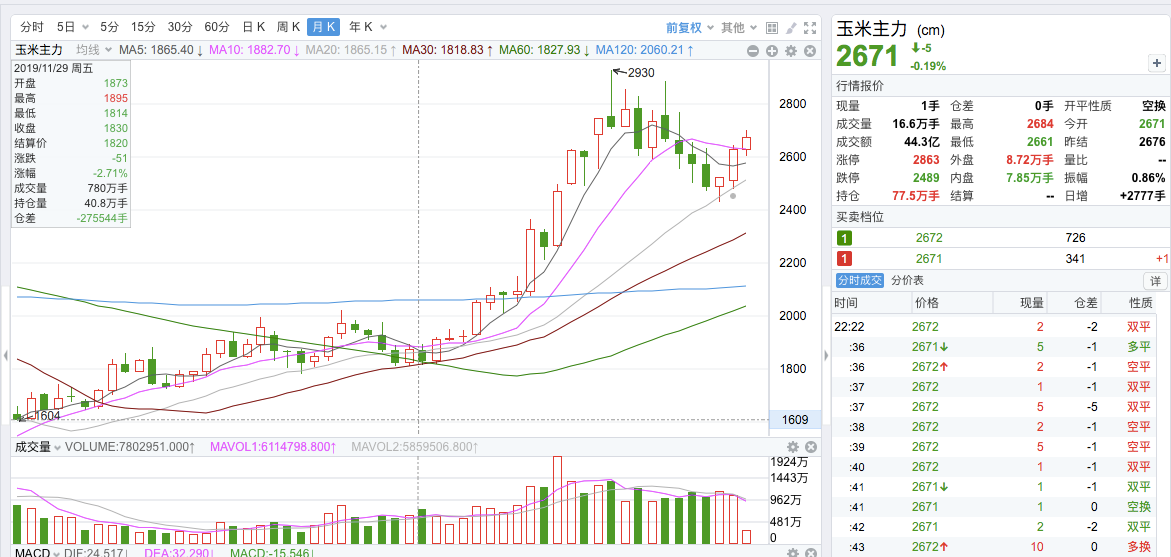
Task: Click the 仓差 column header
Action: coord(1087,303)
